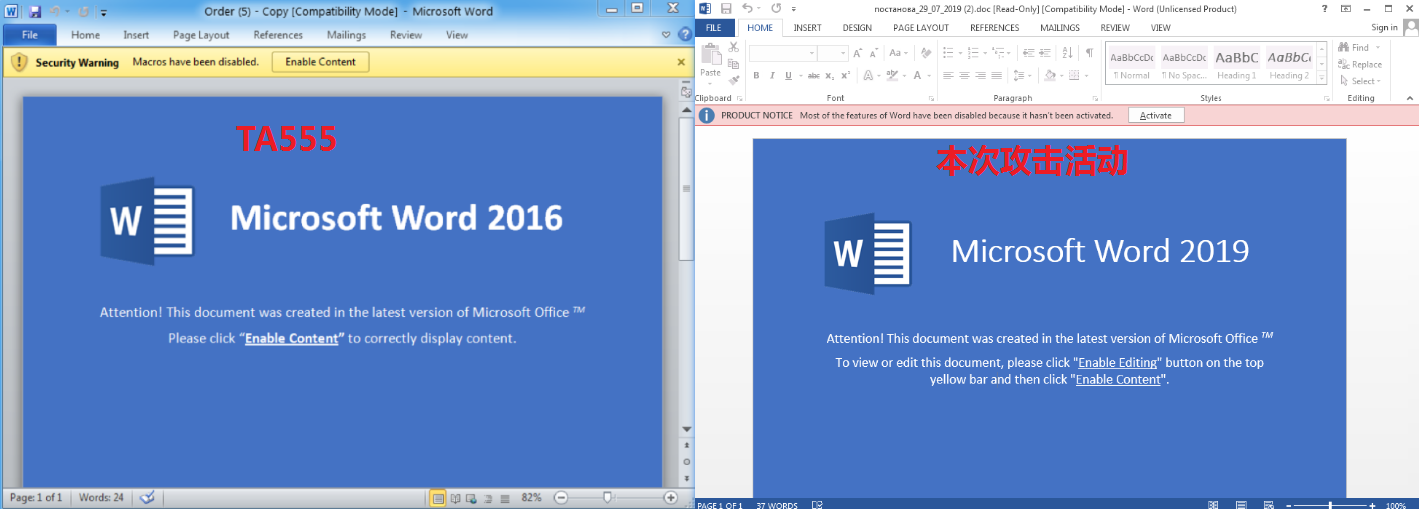Image resolution: width=1419 pixels, height=509 pixels.
Task: Toggle Bold in right Word window
Action: pos(757,75)
